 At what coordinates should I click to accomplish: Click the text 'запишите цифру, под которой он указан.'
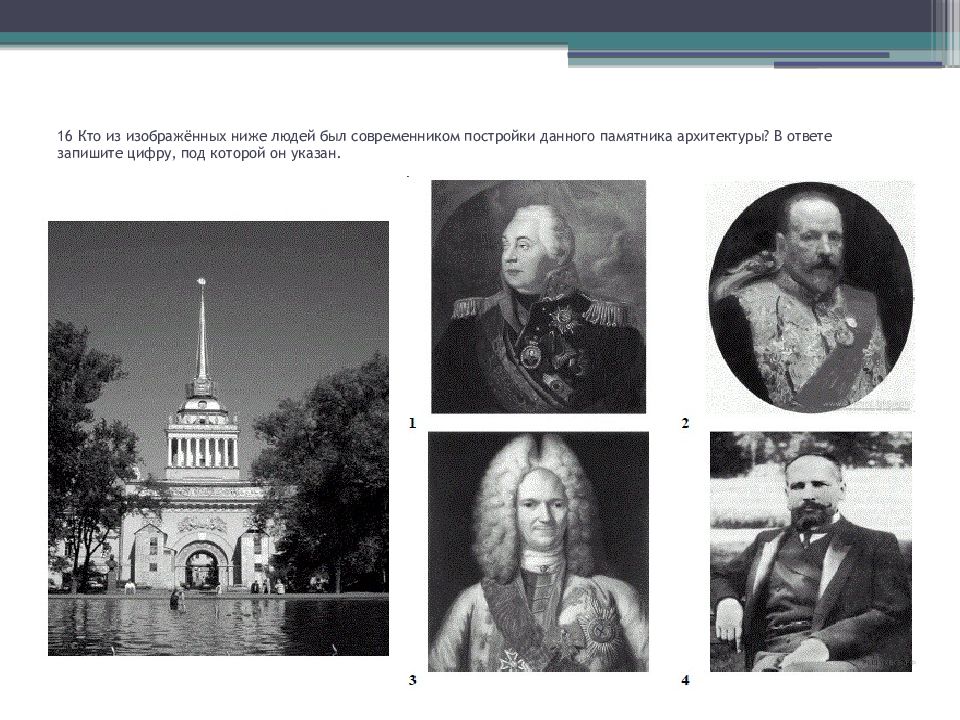tap(199, 153)
